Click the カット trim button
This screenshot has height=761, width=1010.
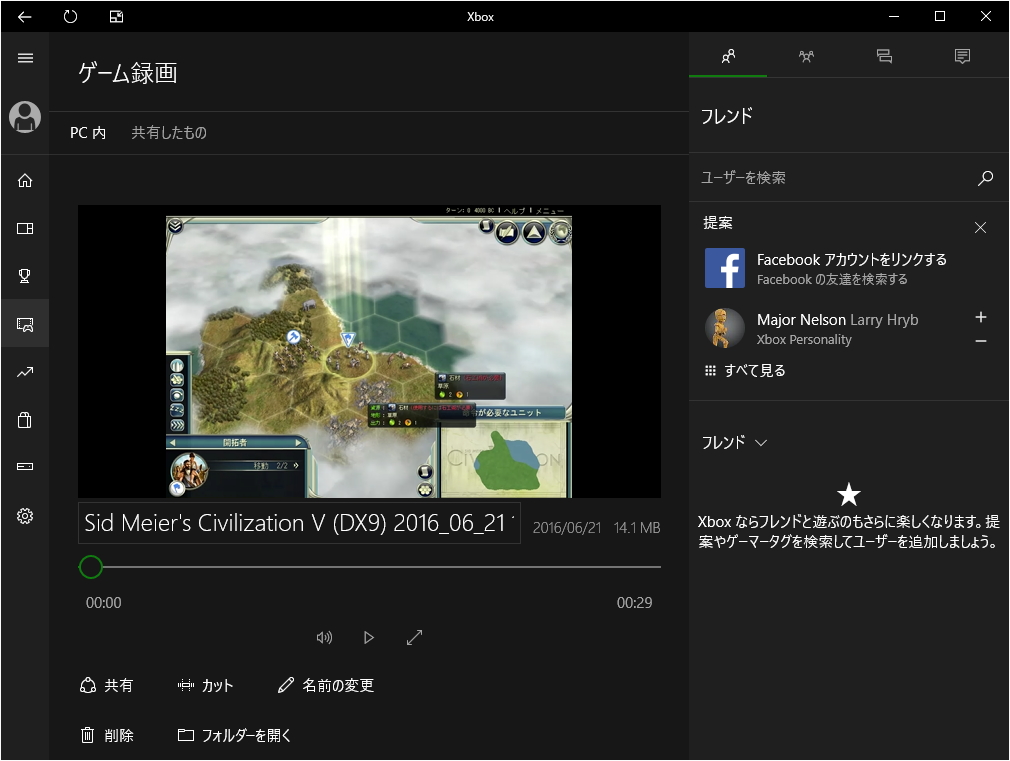tap(205, 686)
